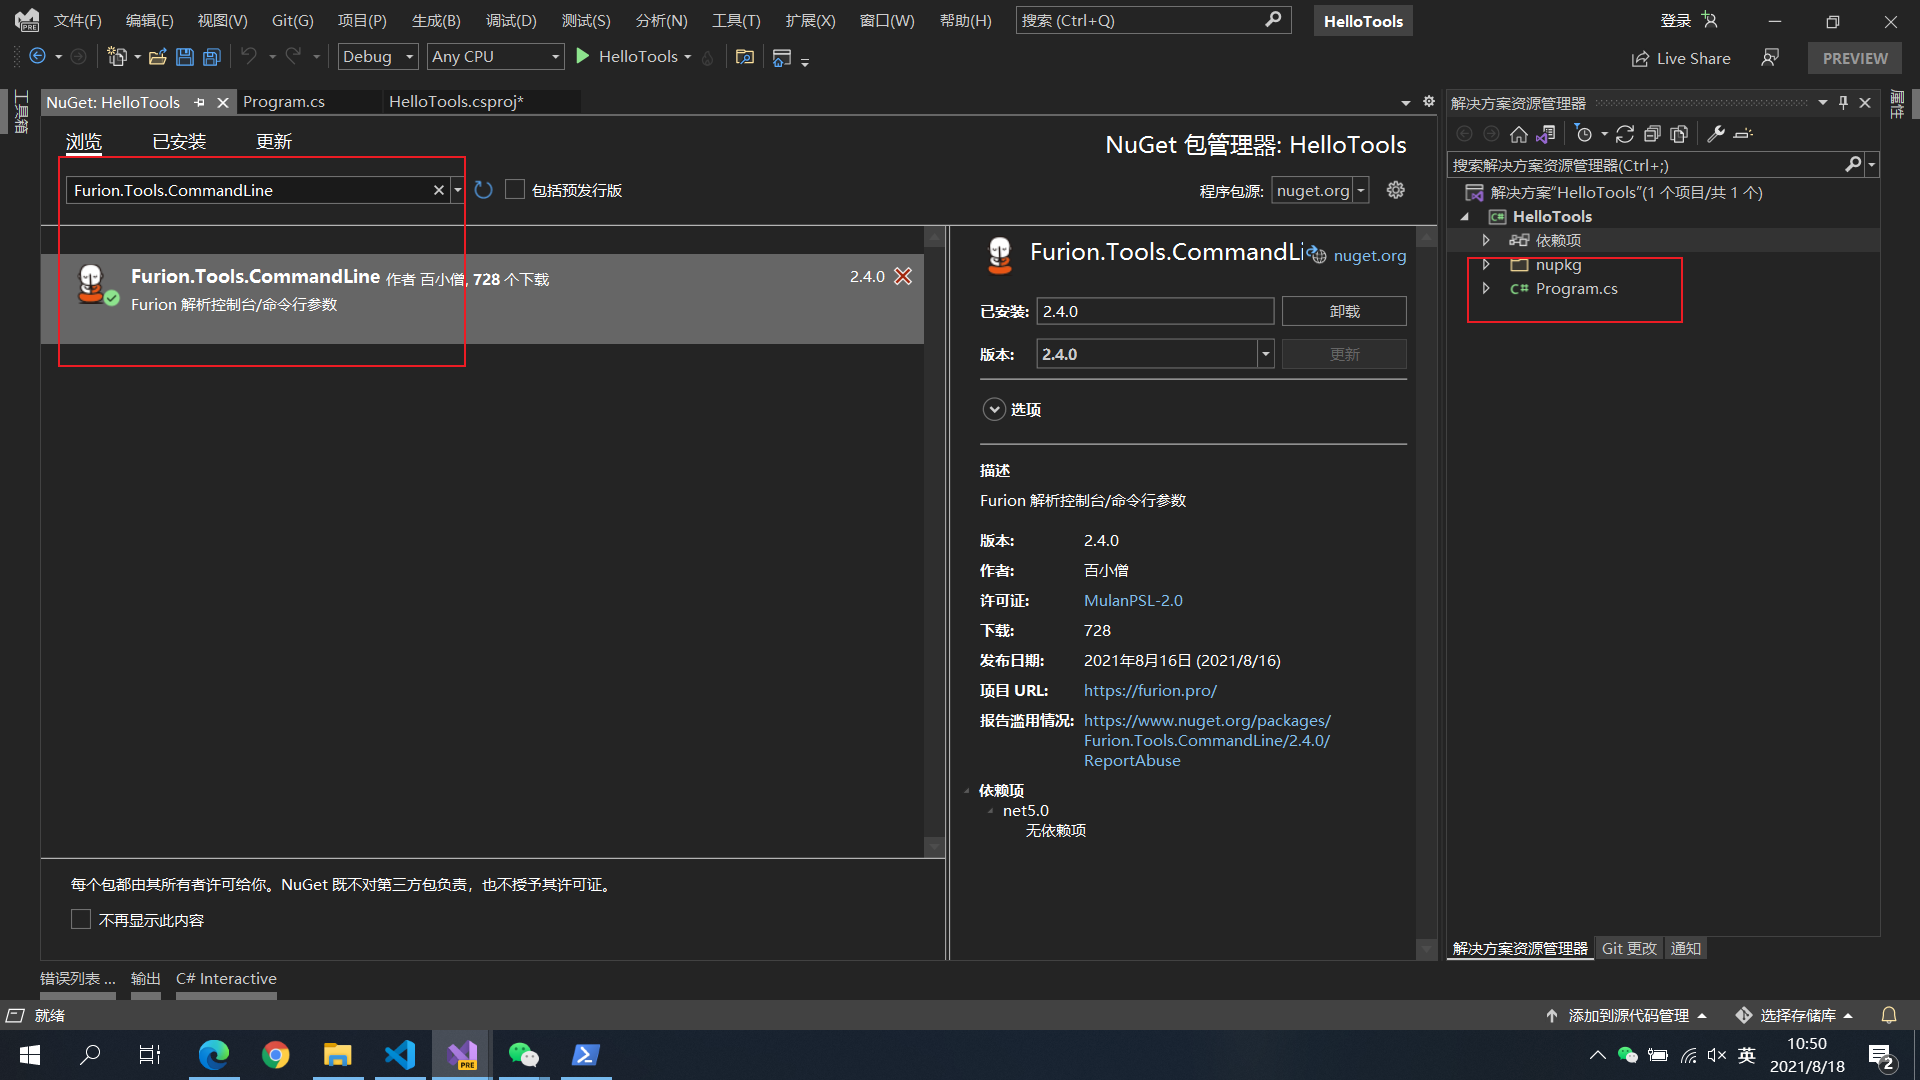The height and width of the screenshot is (1080, 1920).
Task: Click Collapse All icon in Solution Explorer
Action: coord(1652,134)
